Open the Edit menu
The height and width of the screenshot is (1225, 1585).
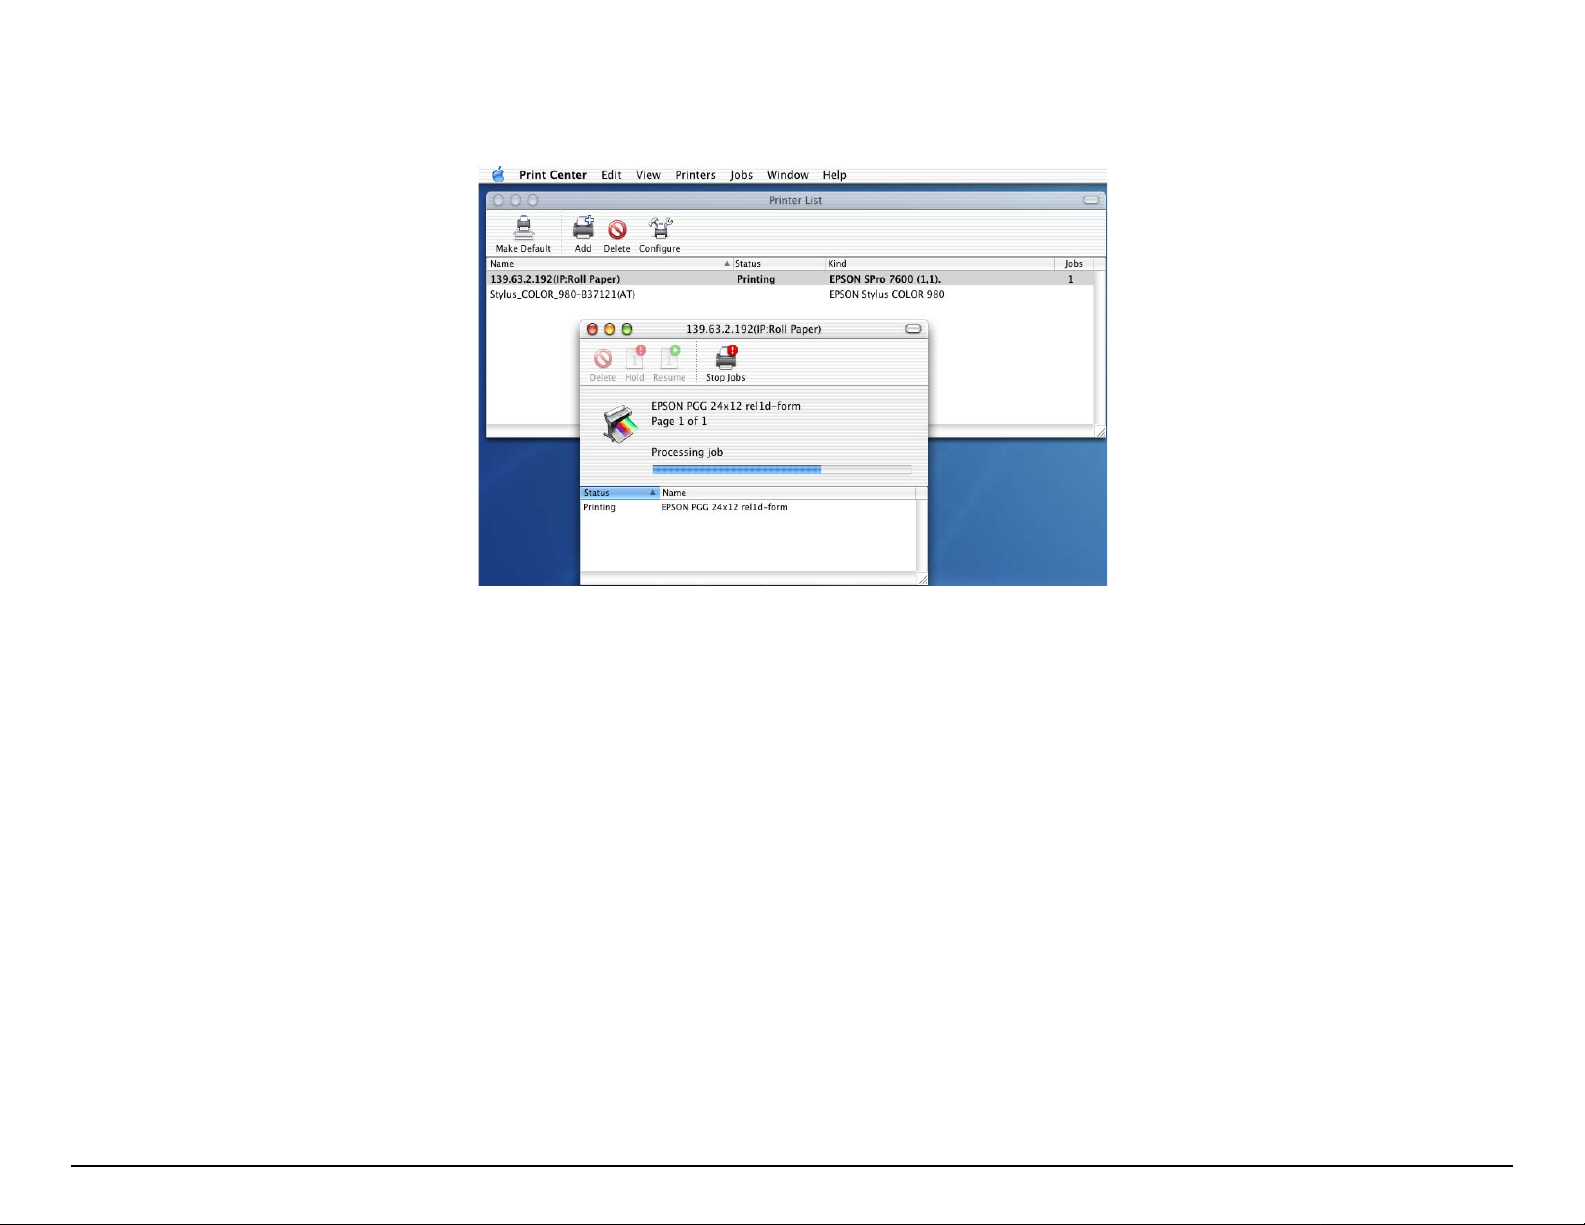[611, 175]
